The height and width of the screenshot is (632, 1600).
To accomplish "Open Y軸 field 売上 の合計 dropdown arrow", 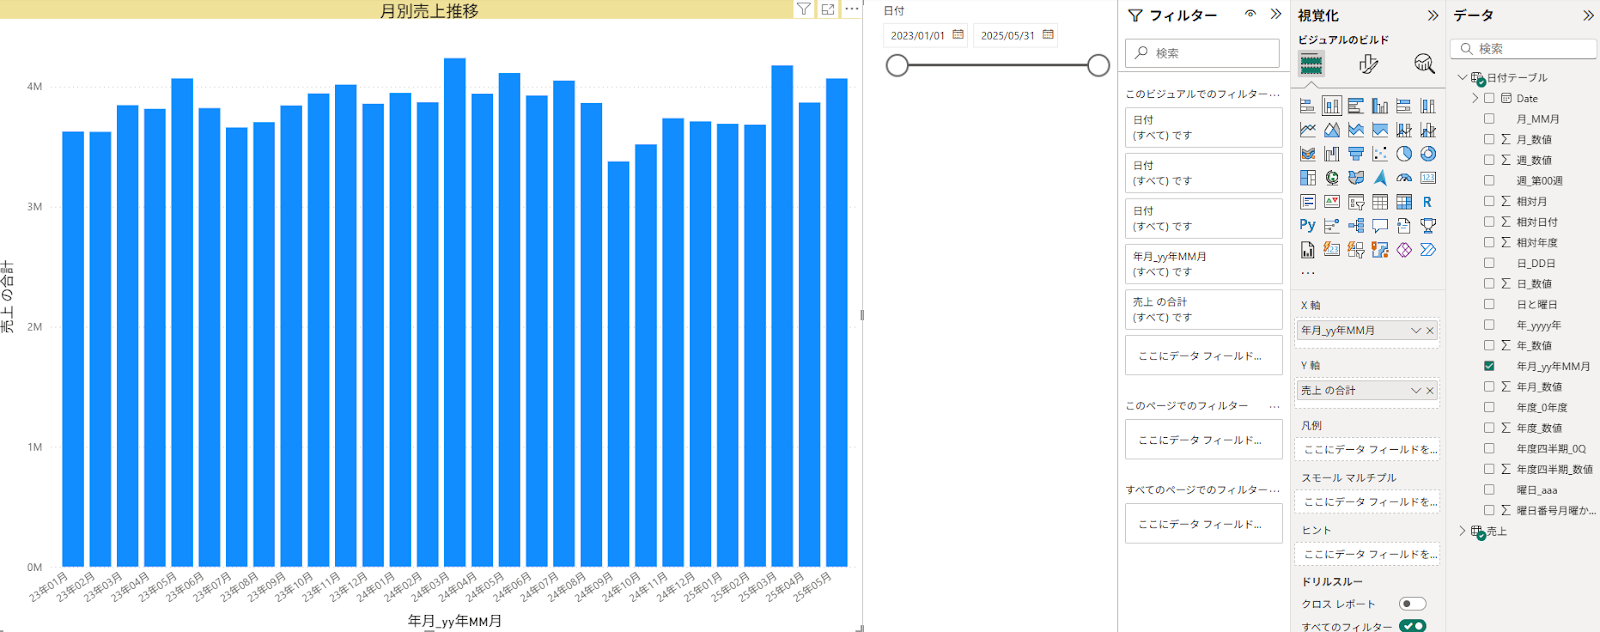I will pyautogui.click(x=1416, y=390).
